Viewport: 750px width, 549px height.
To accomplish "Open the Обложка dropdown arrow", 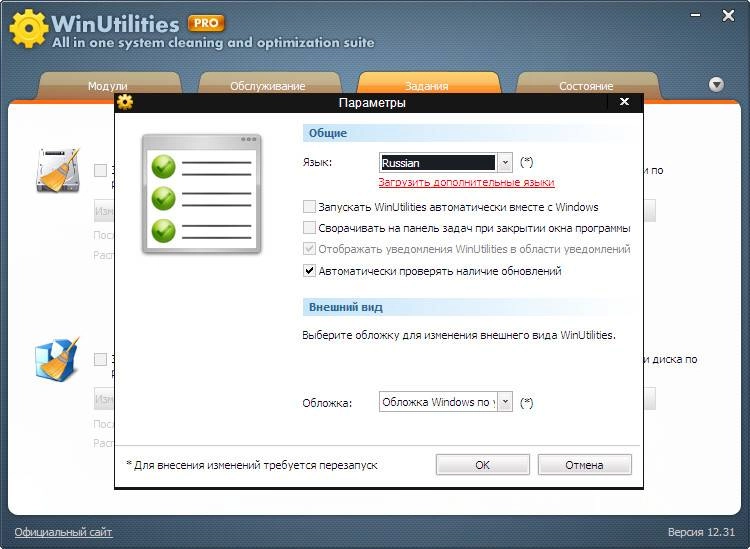I will 505,402.
